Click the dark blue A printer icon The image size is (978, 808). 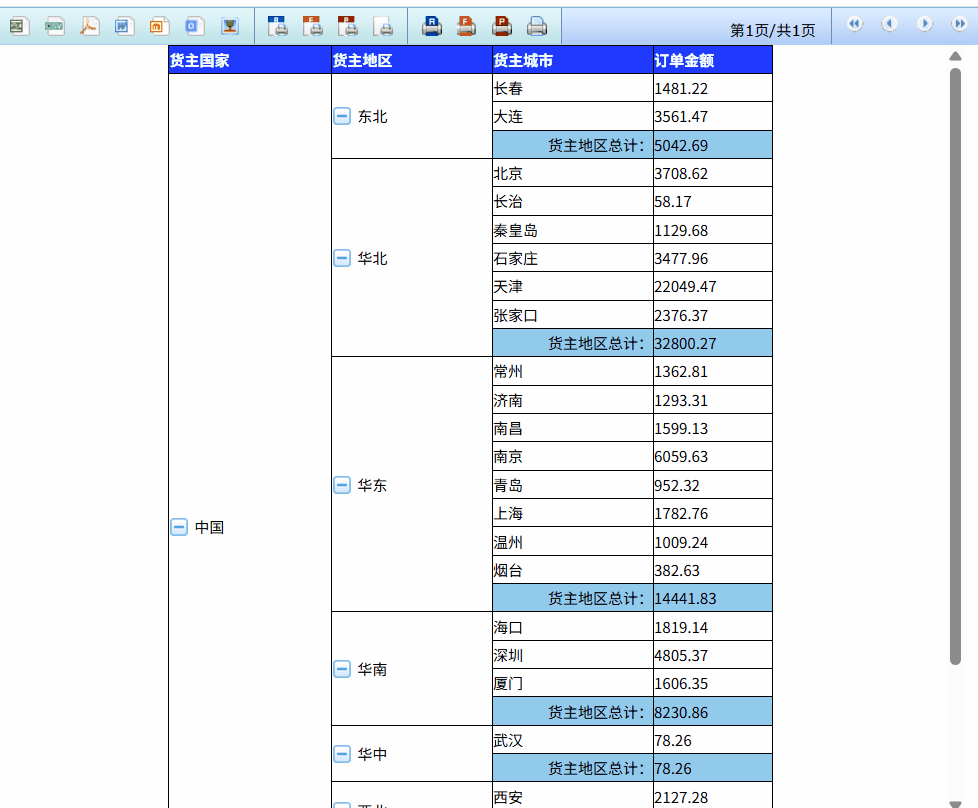[x=432, y=26]
